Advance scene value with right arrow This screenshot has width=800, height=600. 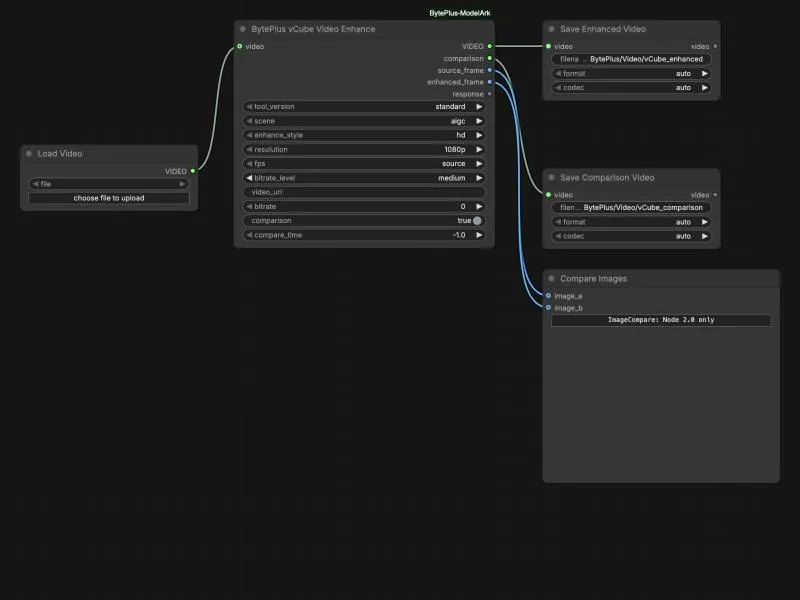pos(479,121)
